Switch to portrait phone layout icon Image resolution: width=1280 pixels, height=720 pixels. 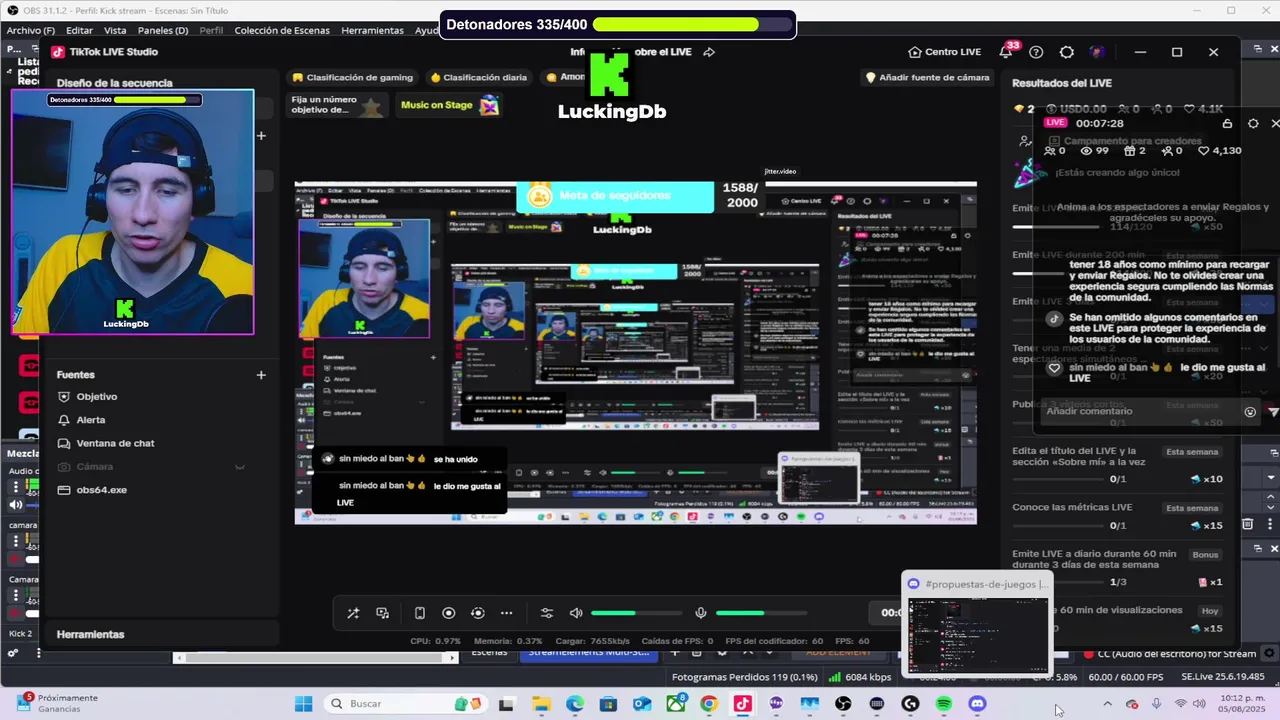tap(420, 613)
